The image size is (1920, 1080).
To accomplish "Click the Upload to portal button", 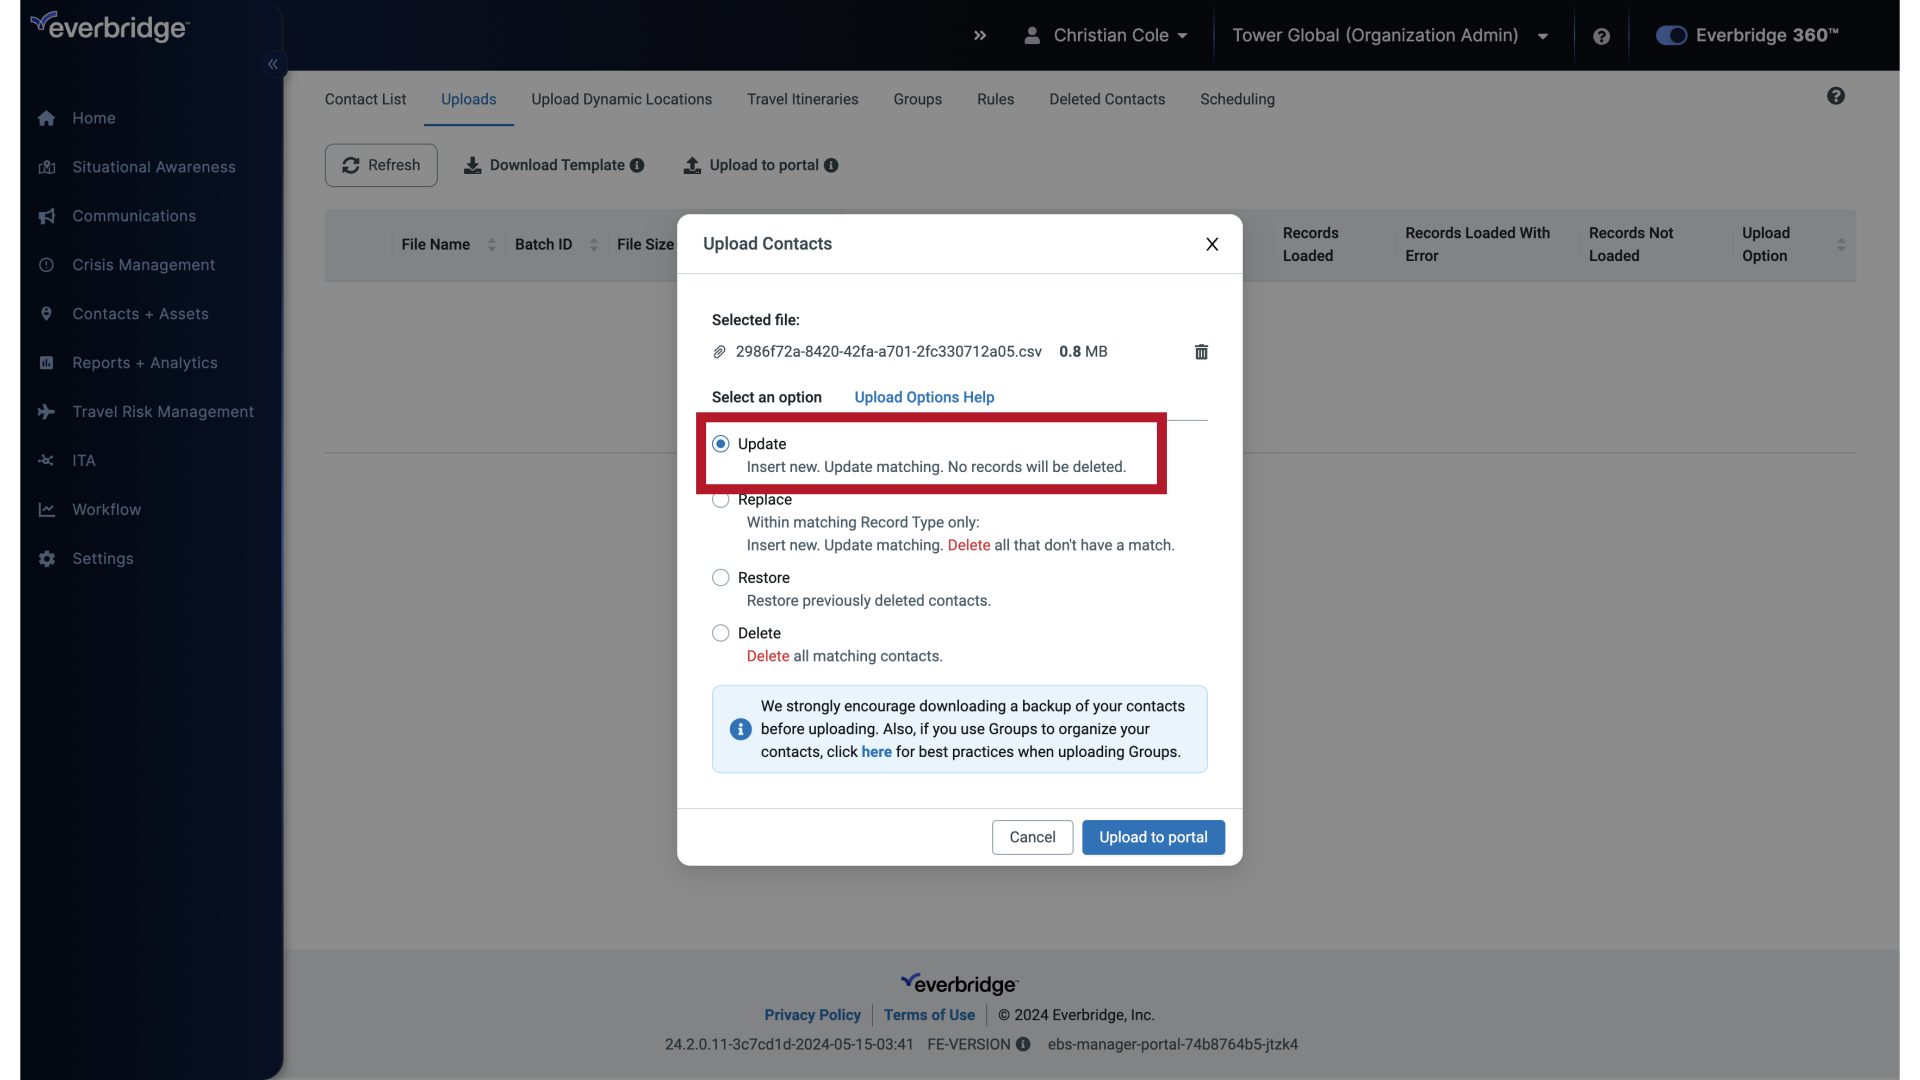I will pyautogui.click(x=1153, y=837).
